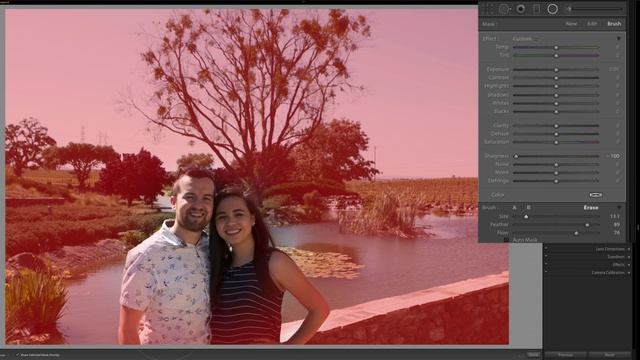Adjust the Blacks slider

click(x=556, y=111)
